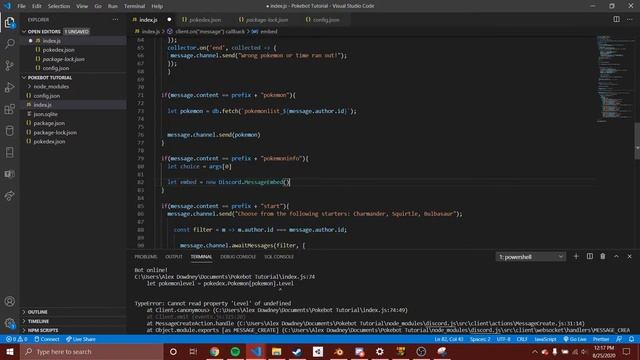Open the Extensions view

[x=9, y=109]
